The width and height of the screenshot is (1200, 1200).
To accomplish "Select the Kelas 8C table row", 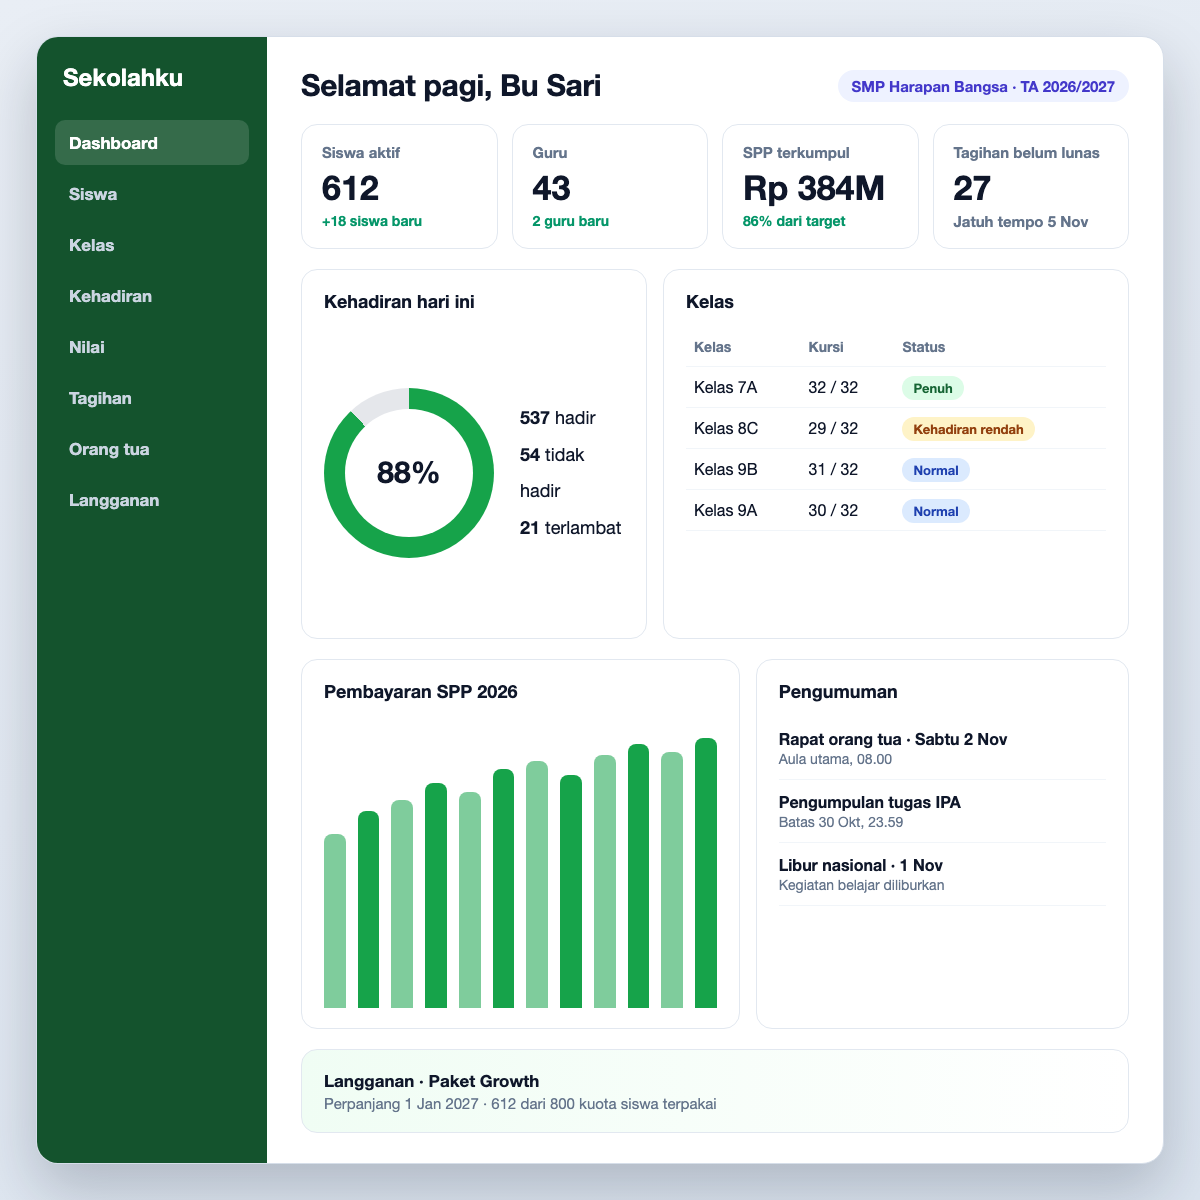I will 896,429.
